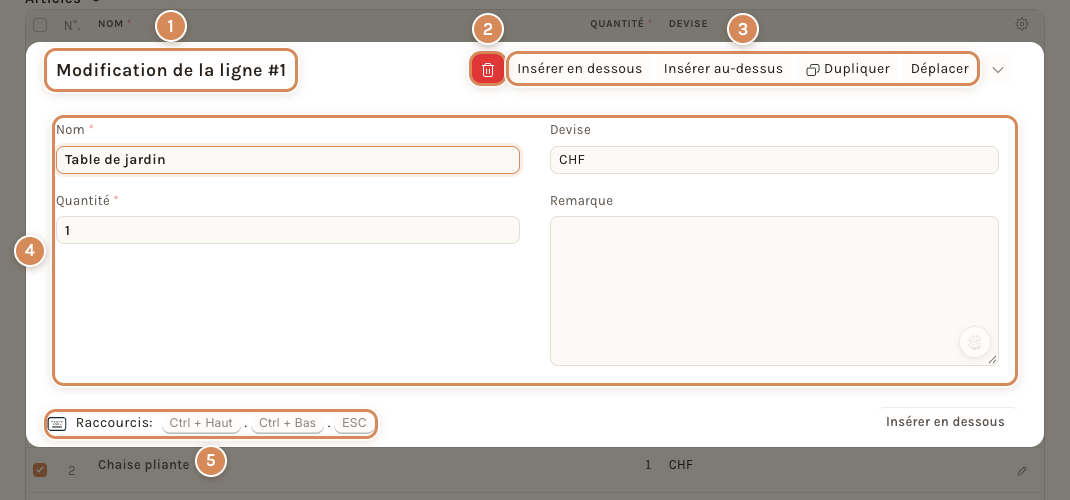Select Déplacer to move the row
Image resolution: width=1070 pixels, height=500 pixels.
click(x=940, y=69)
